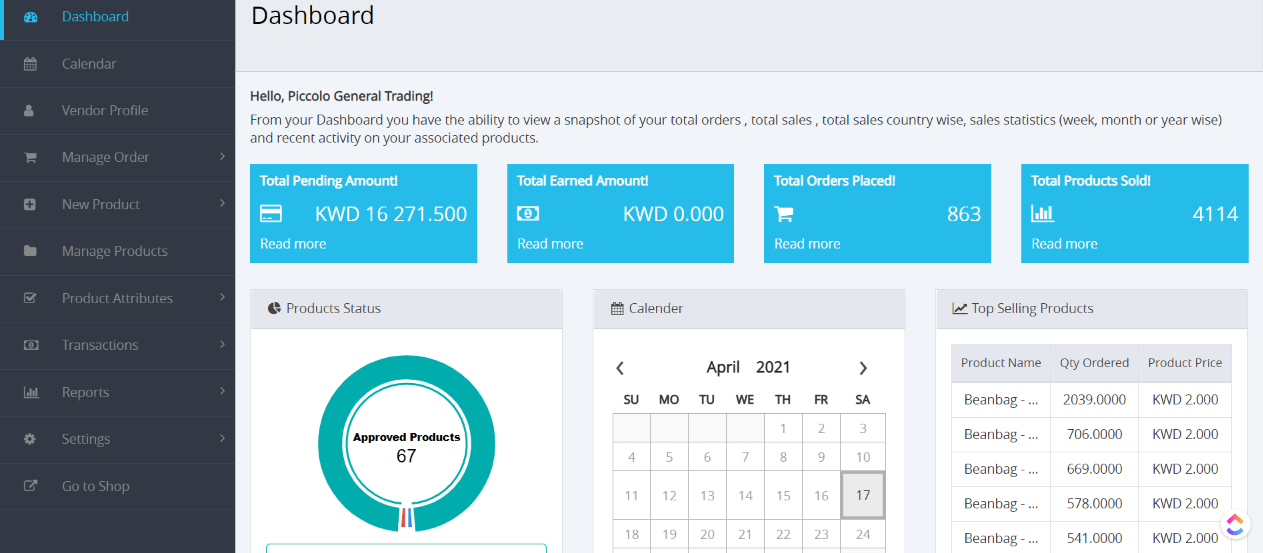Click the credit card icon in Total Pending Amount

click(x=271, y=214)
